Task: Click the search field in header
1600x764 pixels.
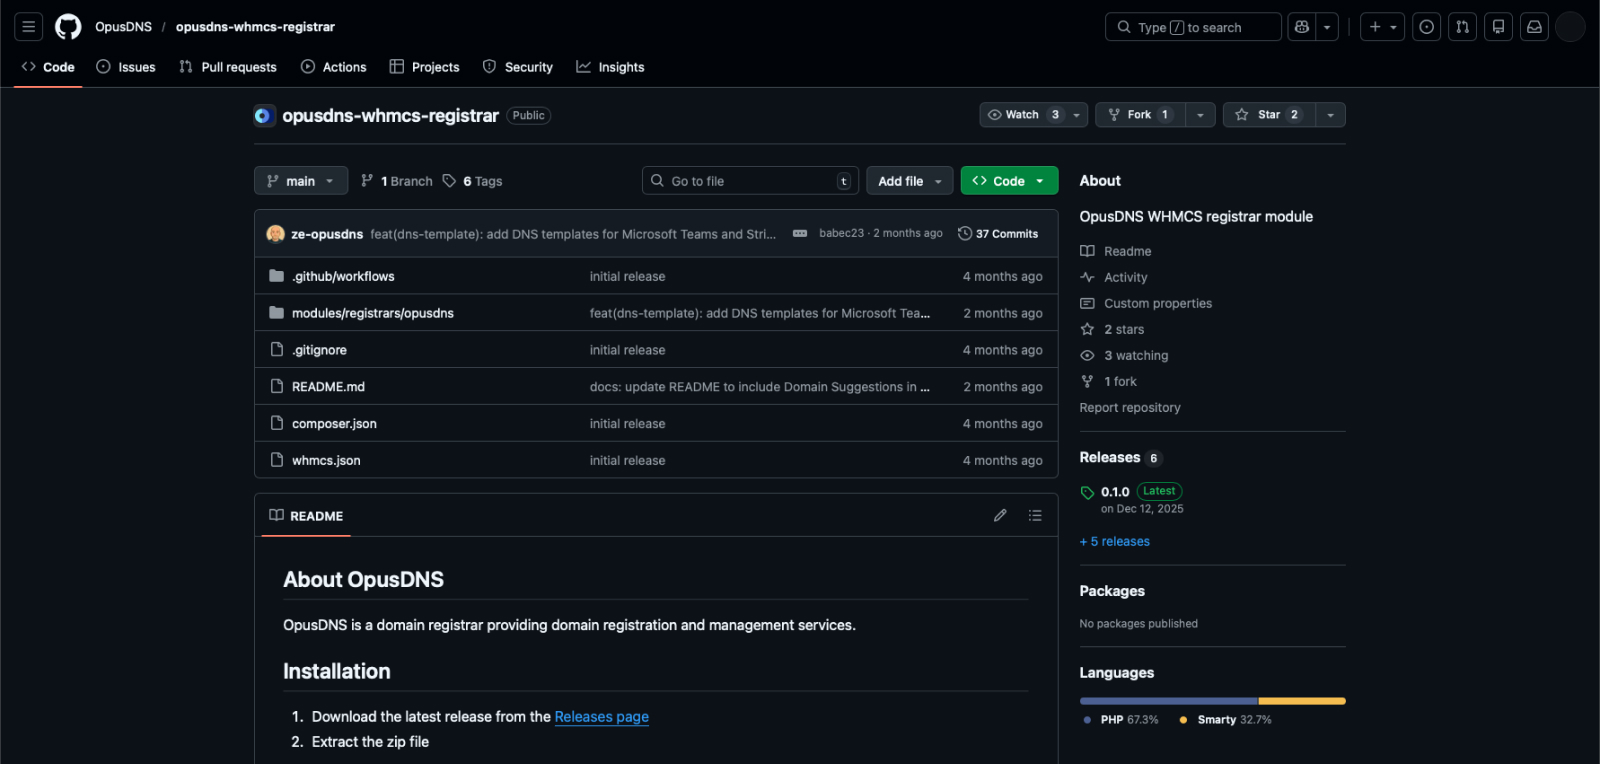Action: (1193, 27)
